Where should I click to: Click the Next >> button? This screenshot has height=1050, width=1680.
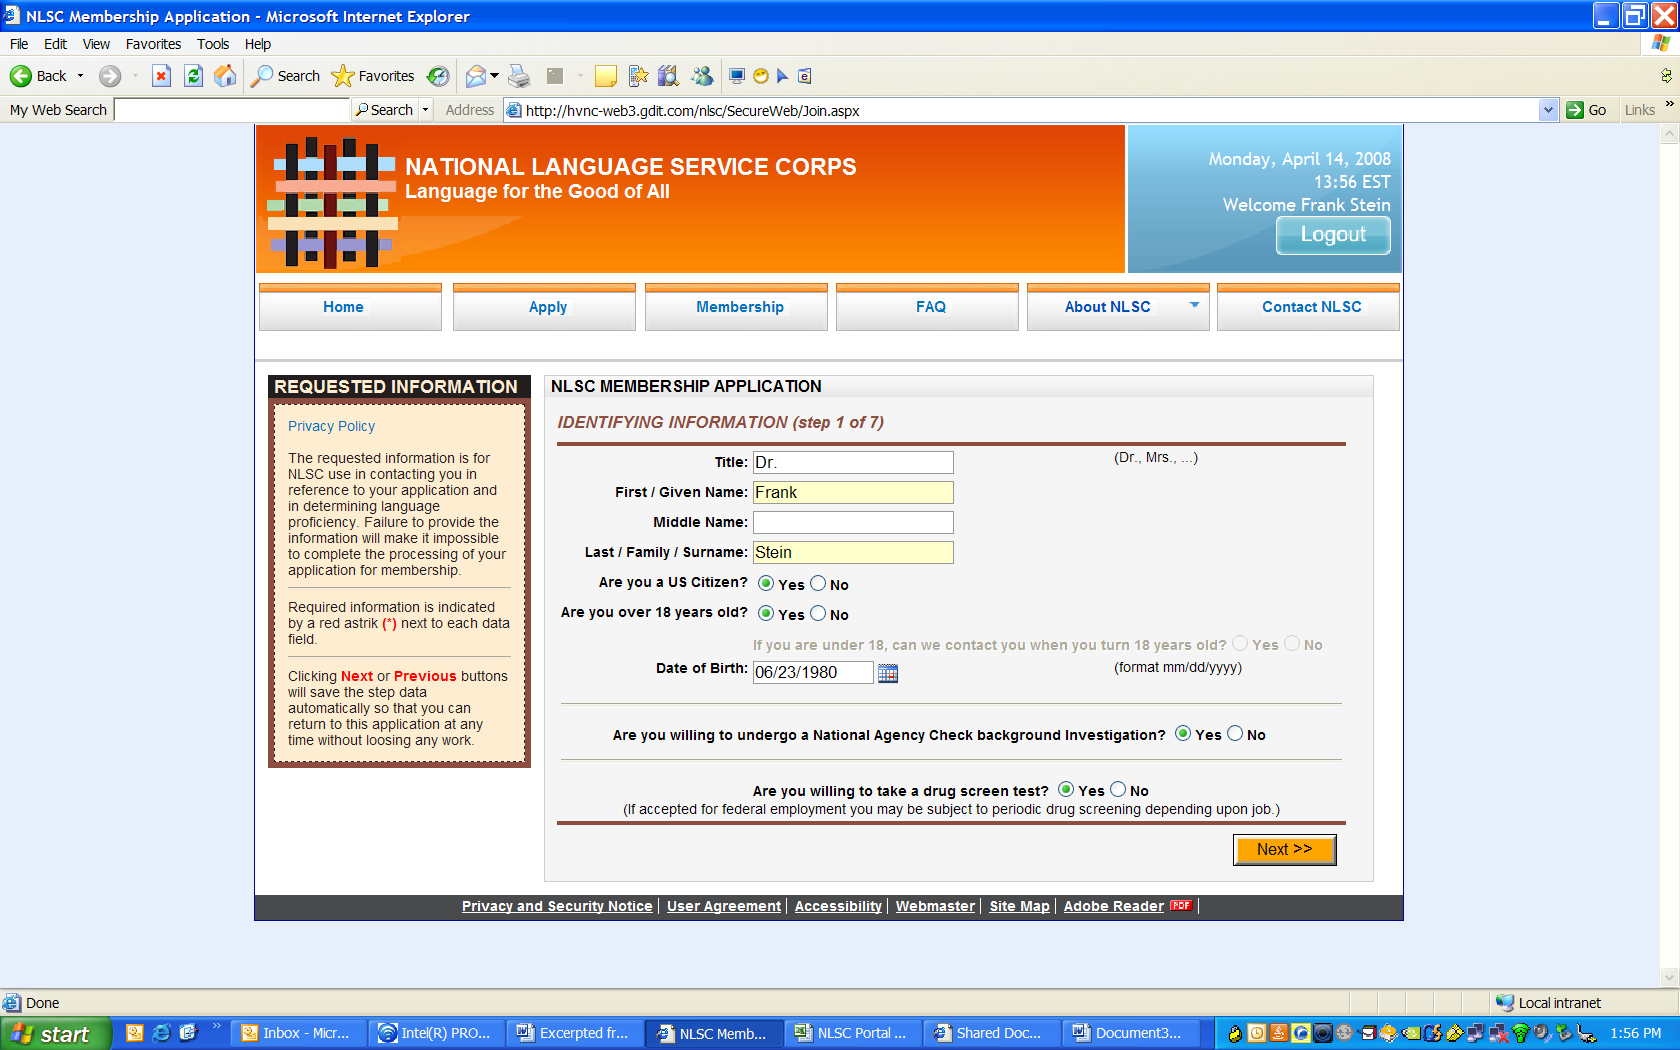1285,849
